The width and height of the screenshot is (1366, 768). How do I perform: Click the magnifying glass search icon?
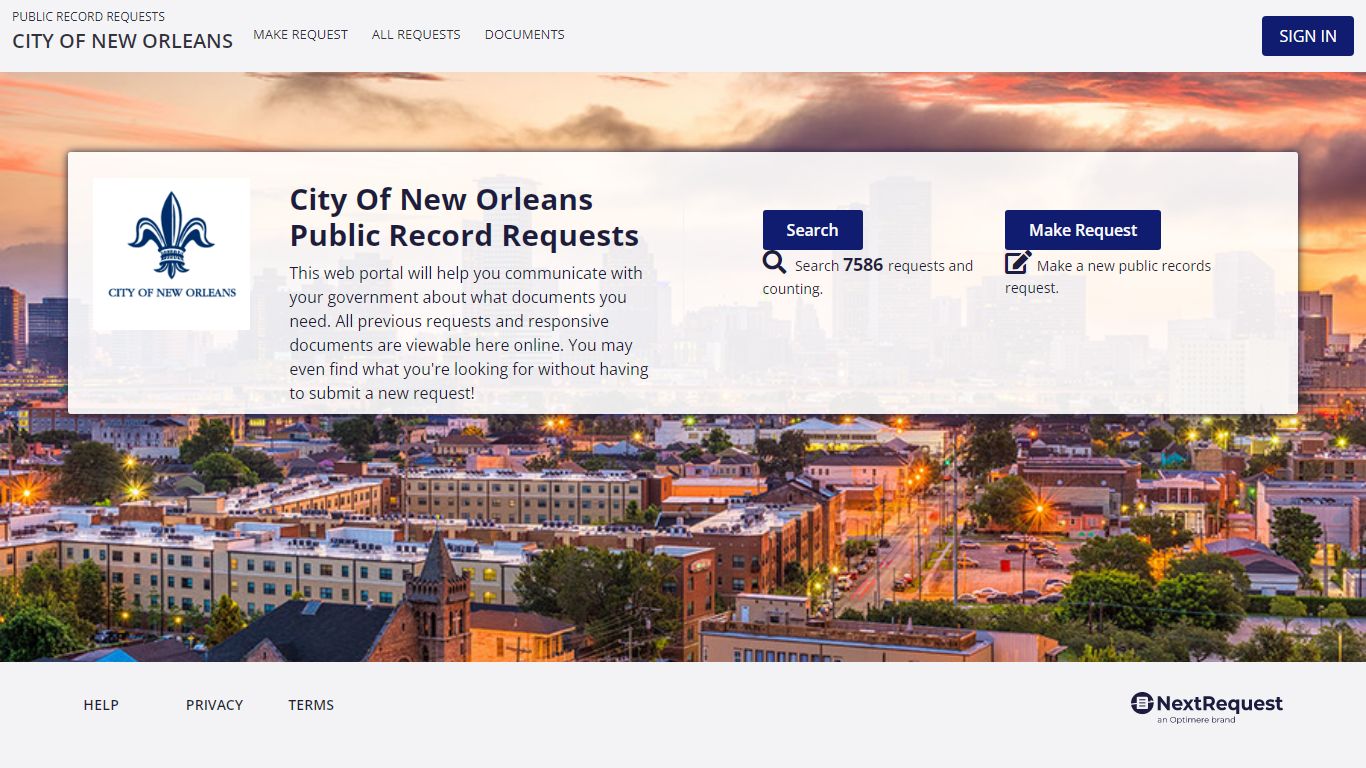(774, 263)
